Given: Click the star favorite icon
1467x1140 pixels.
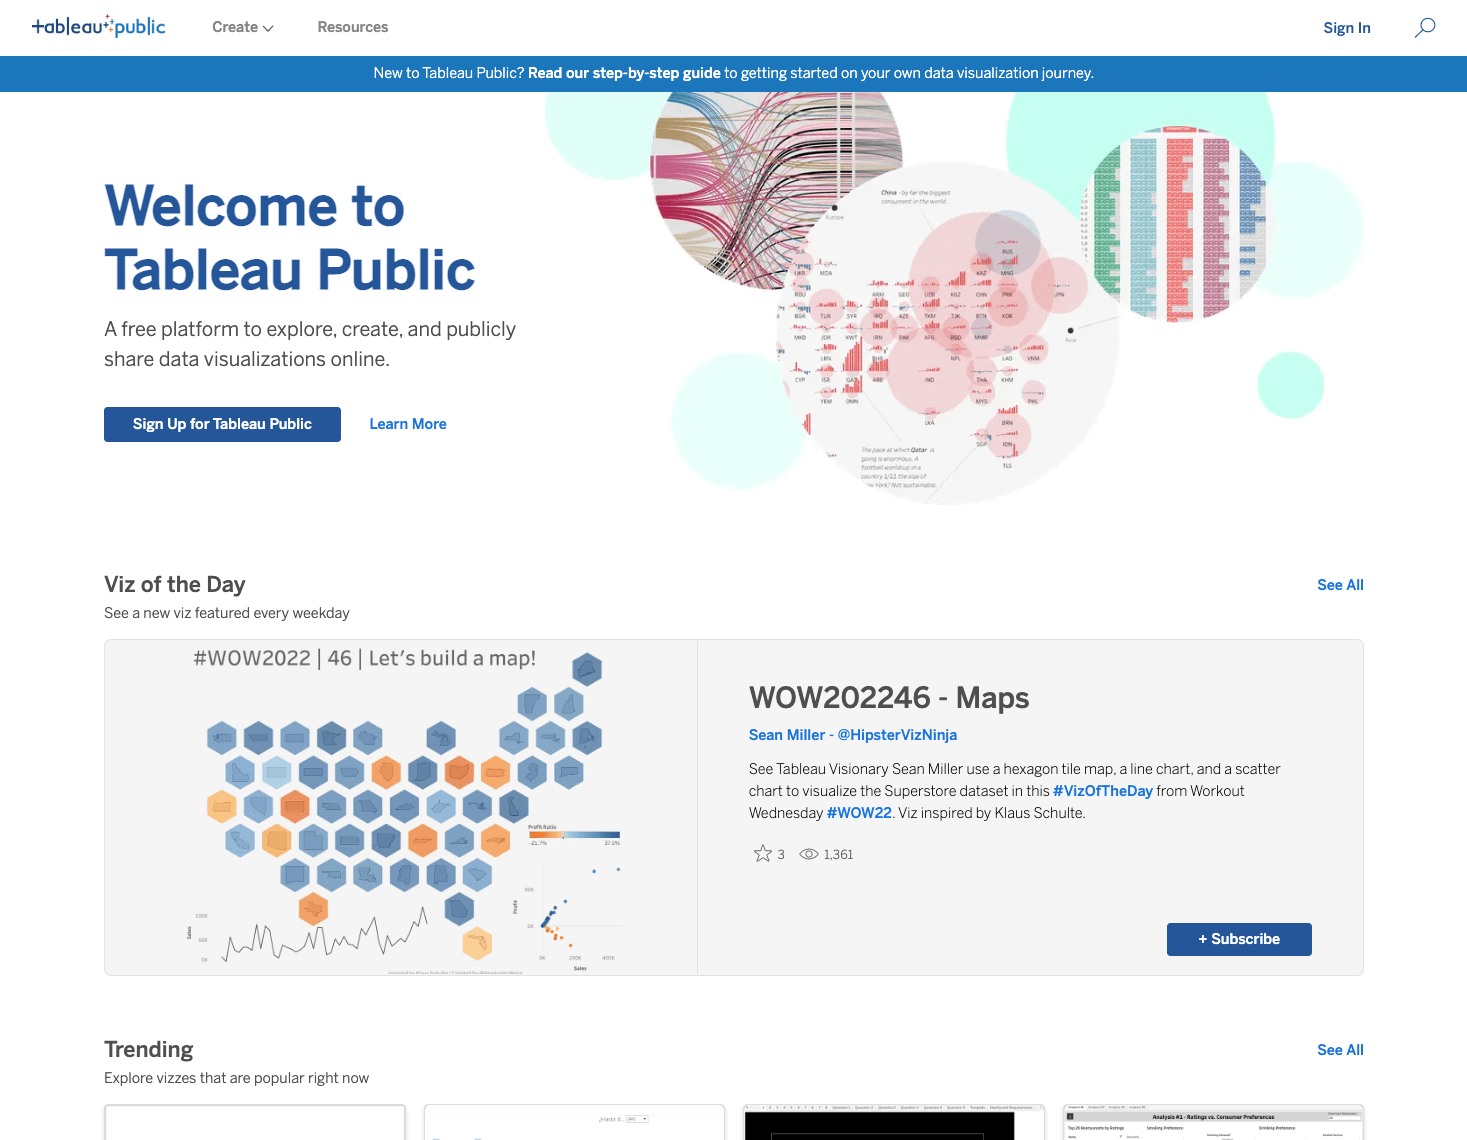Looking at the screenshot, I should pos(762,854).
